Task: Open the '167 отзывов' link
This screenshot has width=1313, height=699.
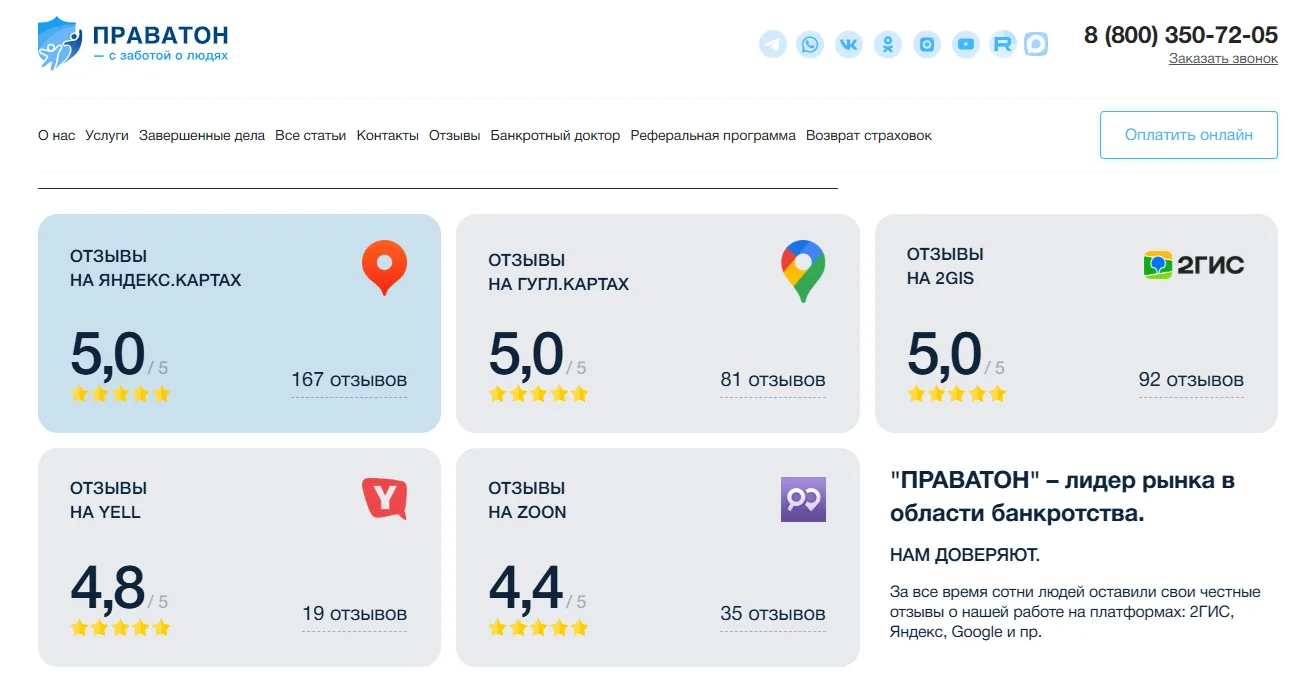Action: coord(349,380)
